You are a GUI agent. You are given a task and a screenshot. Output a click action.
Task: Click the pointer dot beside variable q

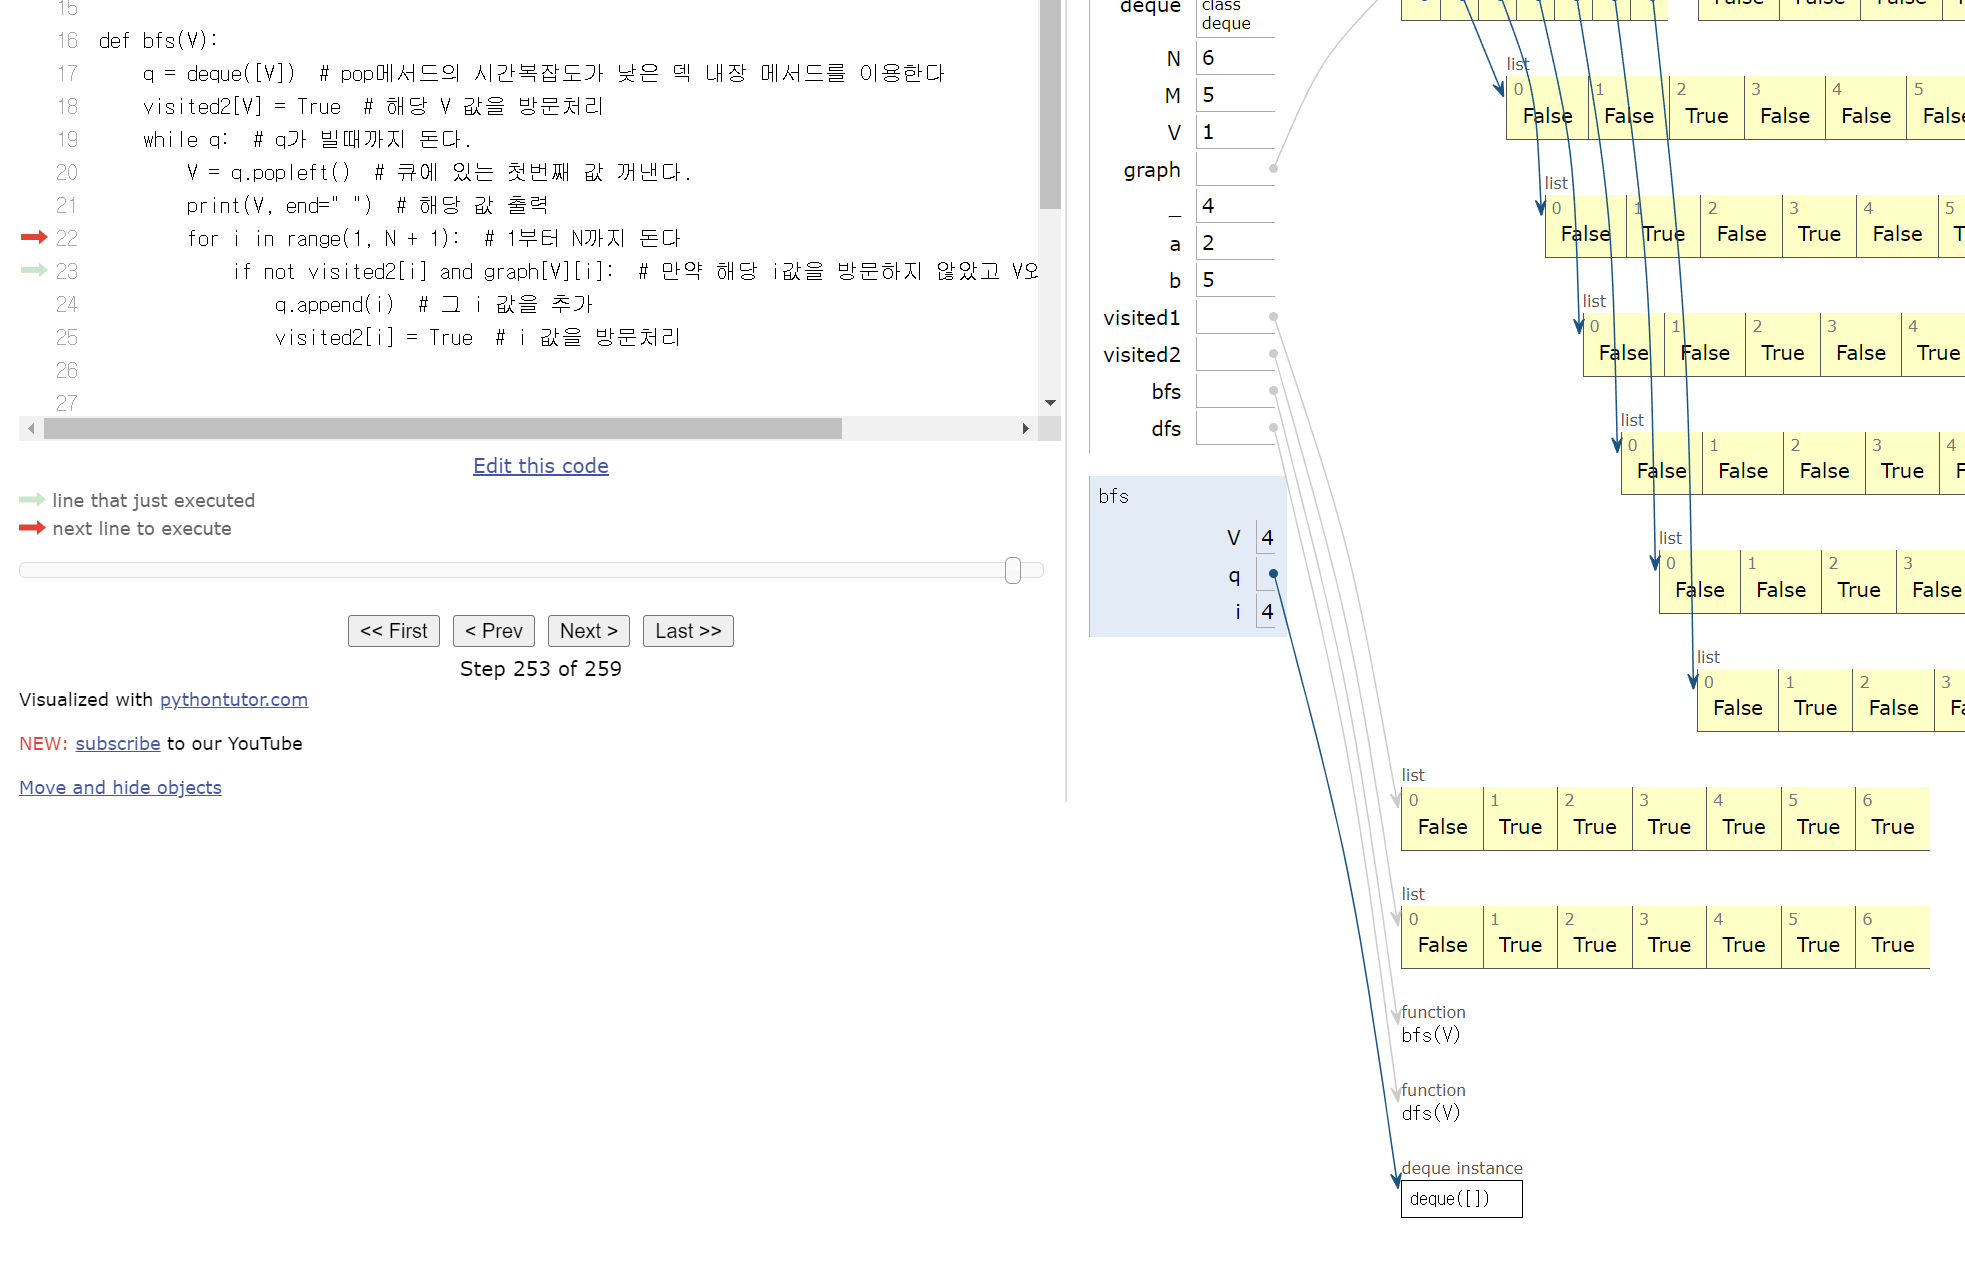tap(1273, 574)
